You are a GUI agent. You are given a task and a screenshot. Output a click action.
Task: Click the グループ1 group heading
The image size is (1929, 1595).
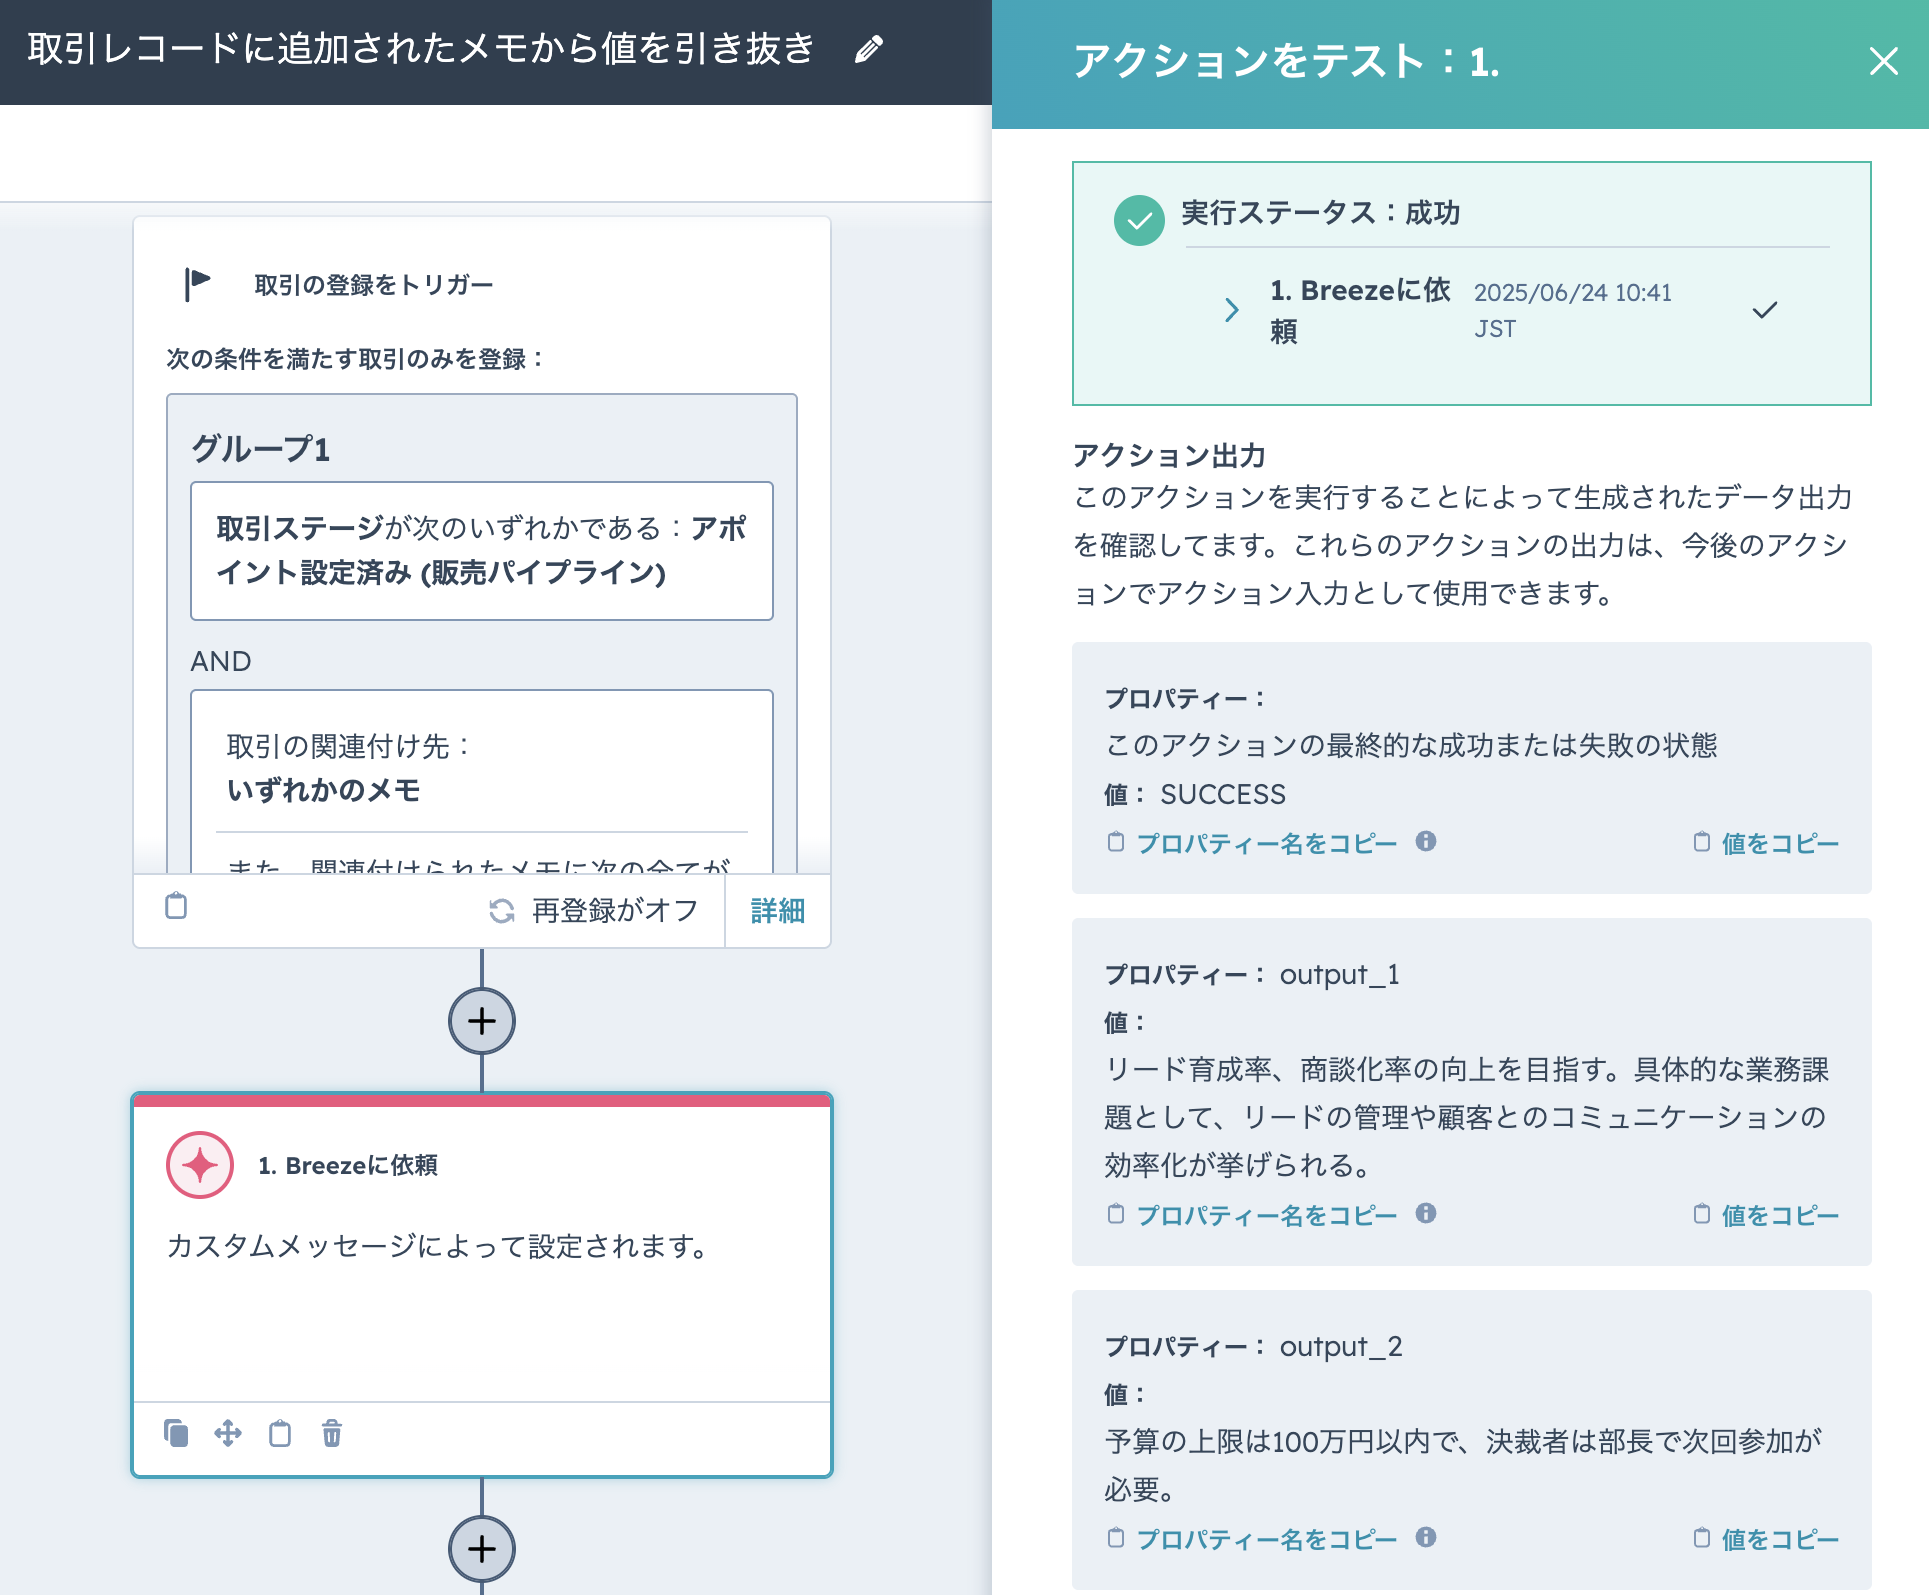(261, 449)
